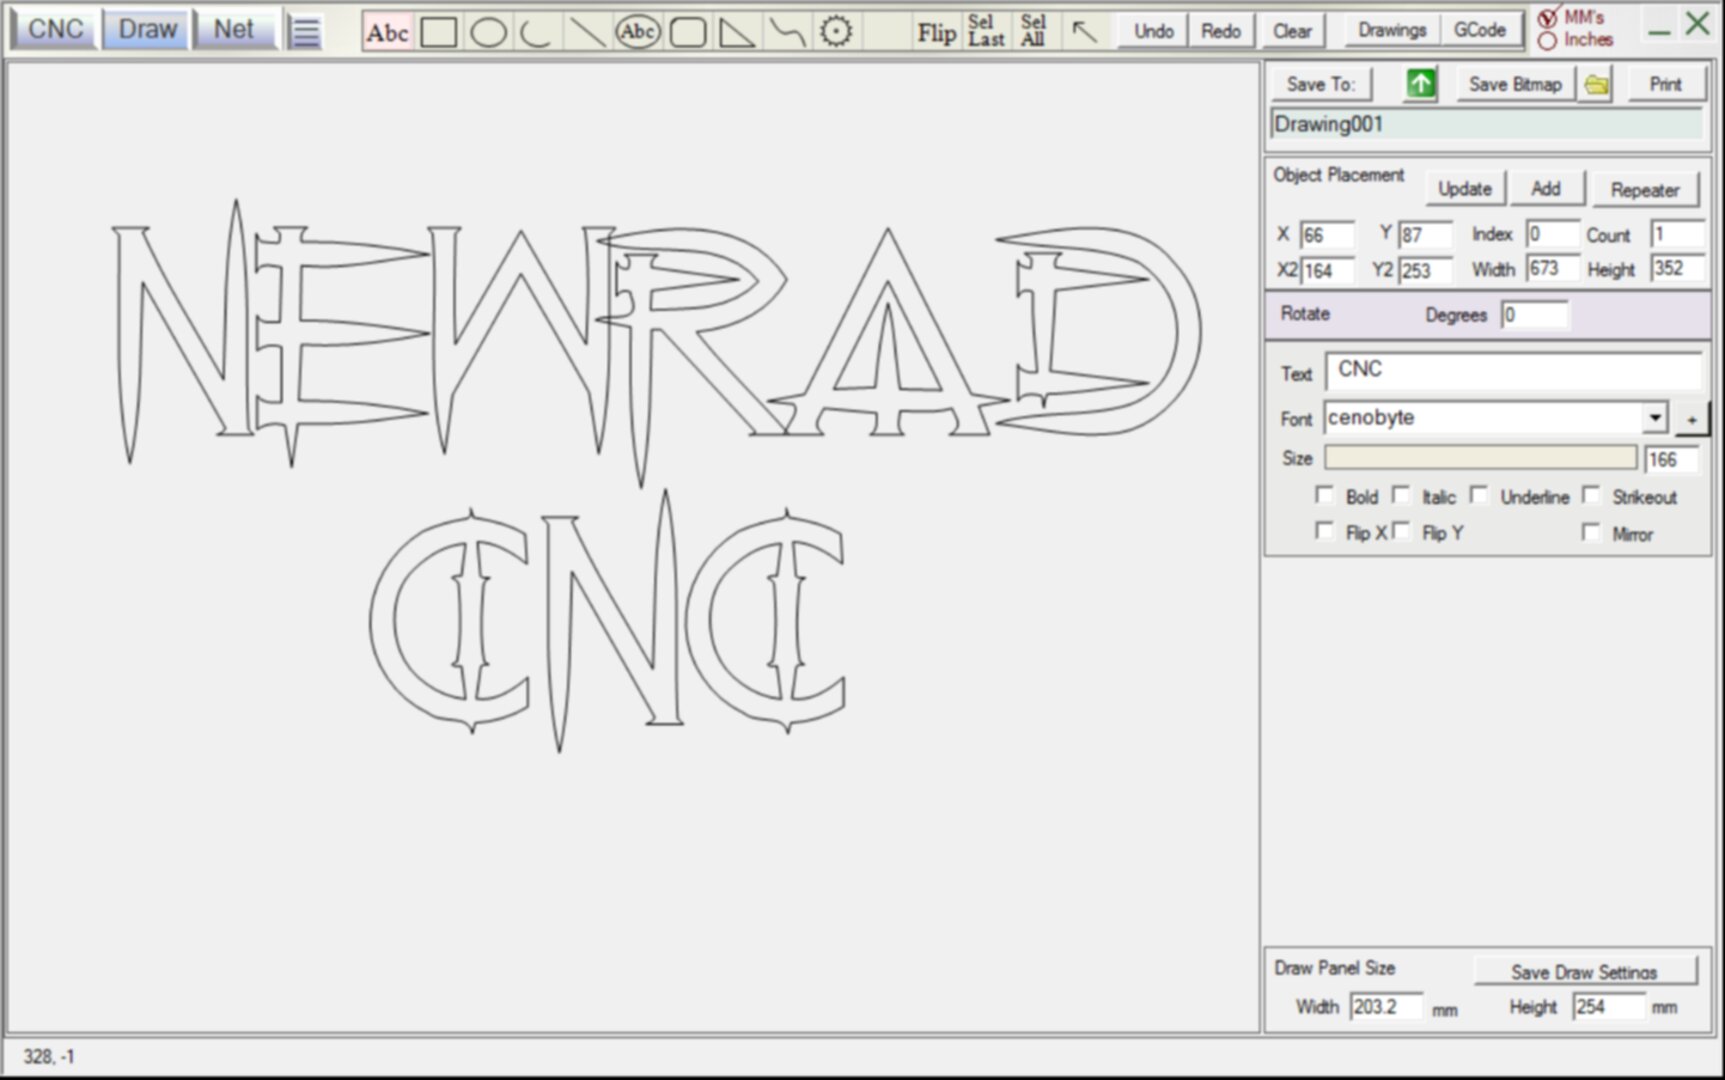
Task: Select the ellipse drawing tool
Action: click(x=488, y=33)
